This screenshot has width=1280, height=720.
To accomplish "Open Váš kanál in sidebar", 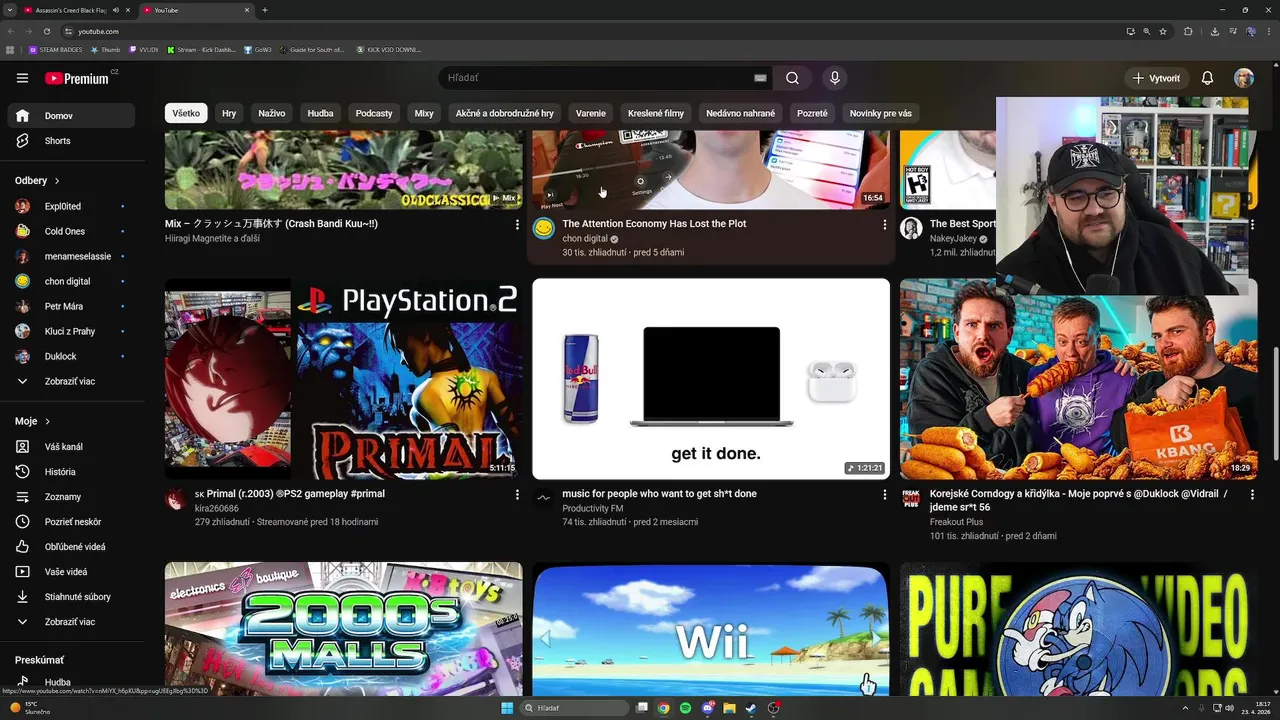I will point(70,447).
